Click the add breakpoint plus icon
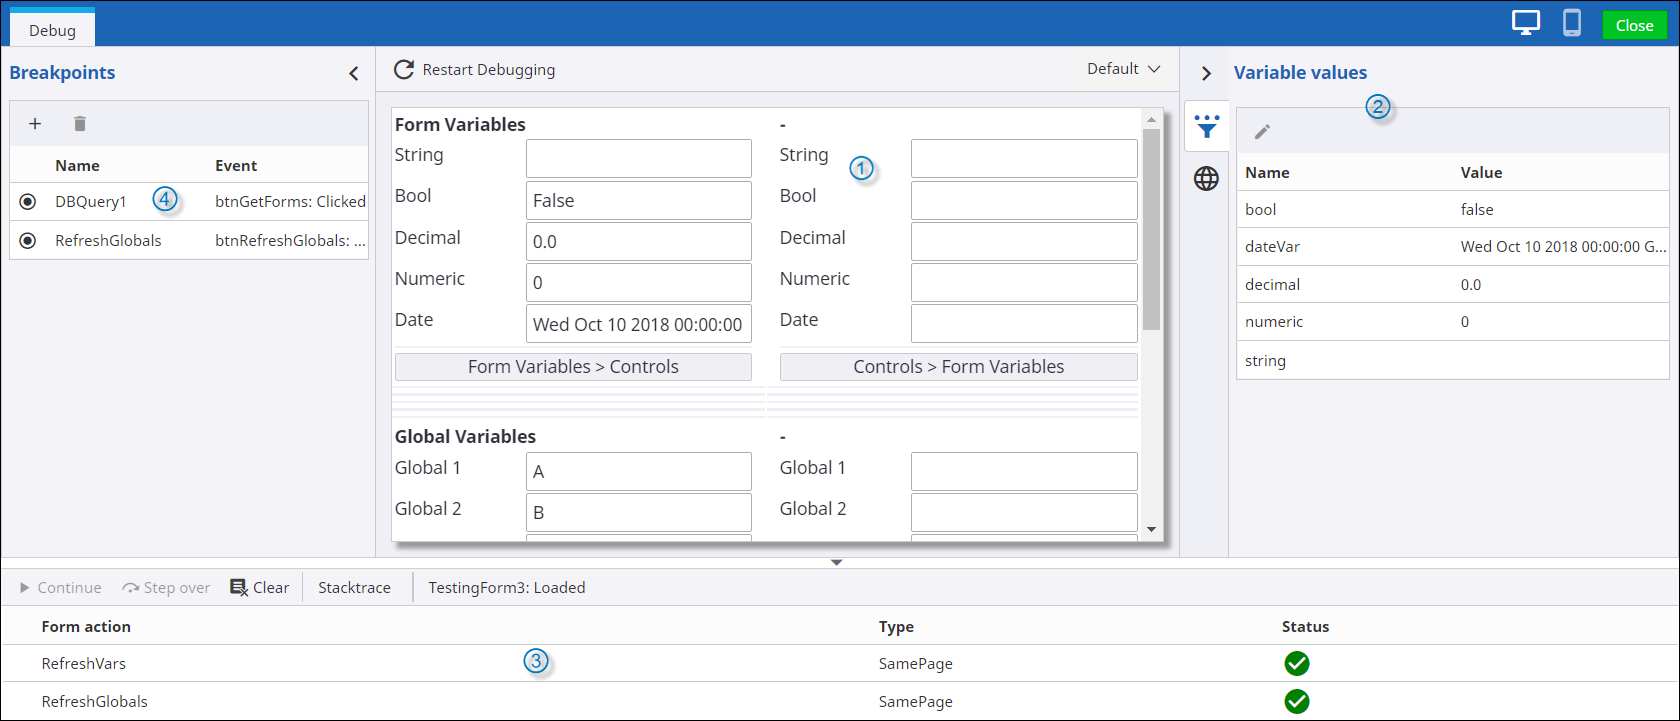This screenshot has width=1680, height=721. tap(35, 124)
